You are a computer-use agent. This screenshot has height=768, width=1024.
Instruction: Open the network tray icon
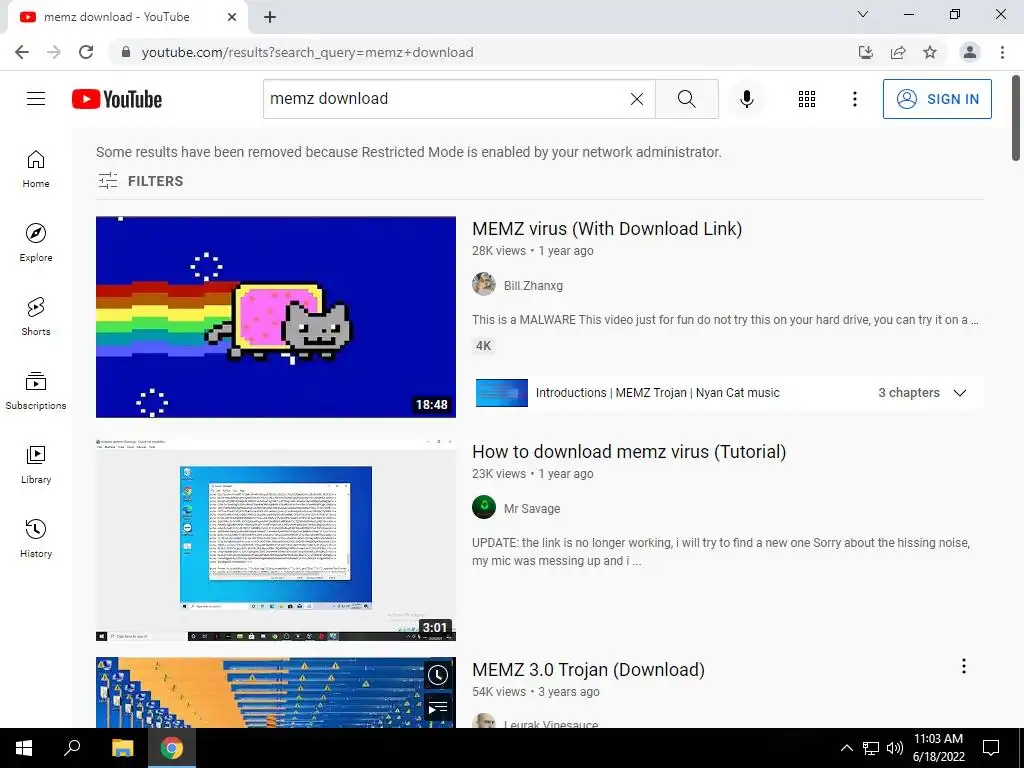pyautogui.click(x=871, y=748)
